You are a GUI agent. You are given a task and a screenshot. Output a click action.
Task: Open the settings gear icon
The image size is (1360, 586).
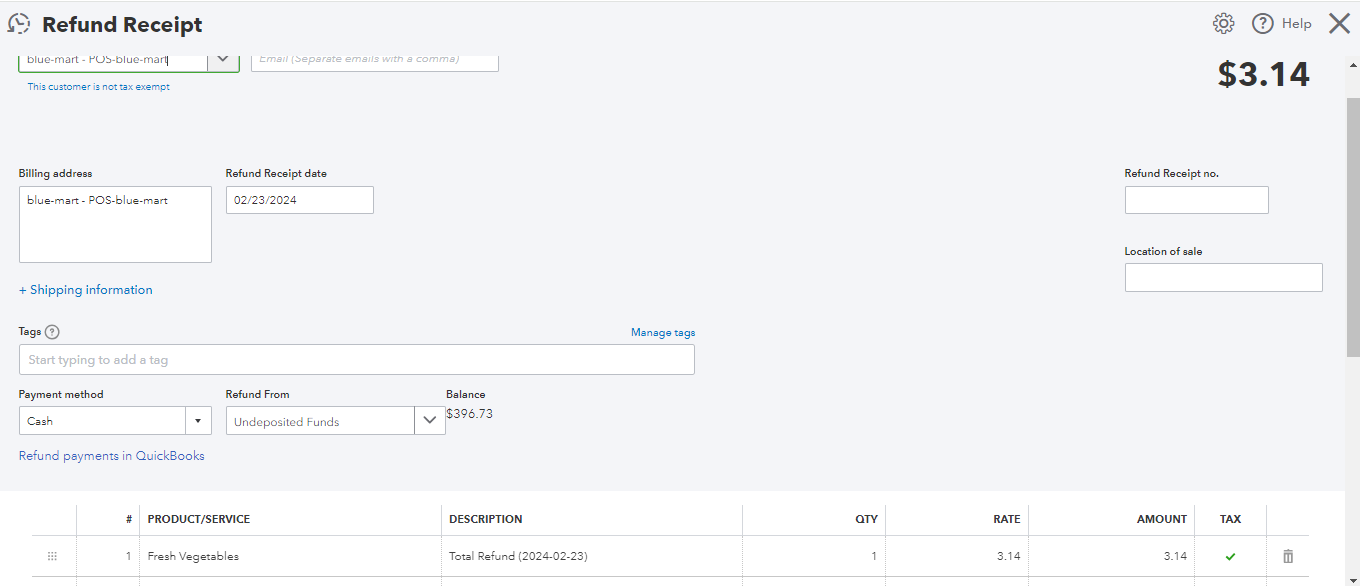1223,24
